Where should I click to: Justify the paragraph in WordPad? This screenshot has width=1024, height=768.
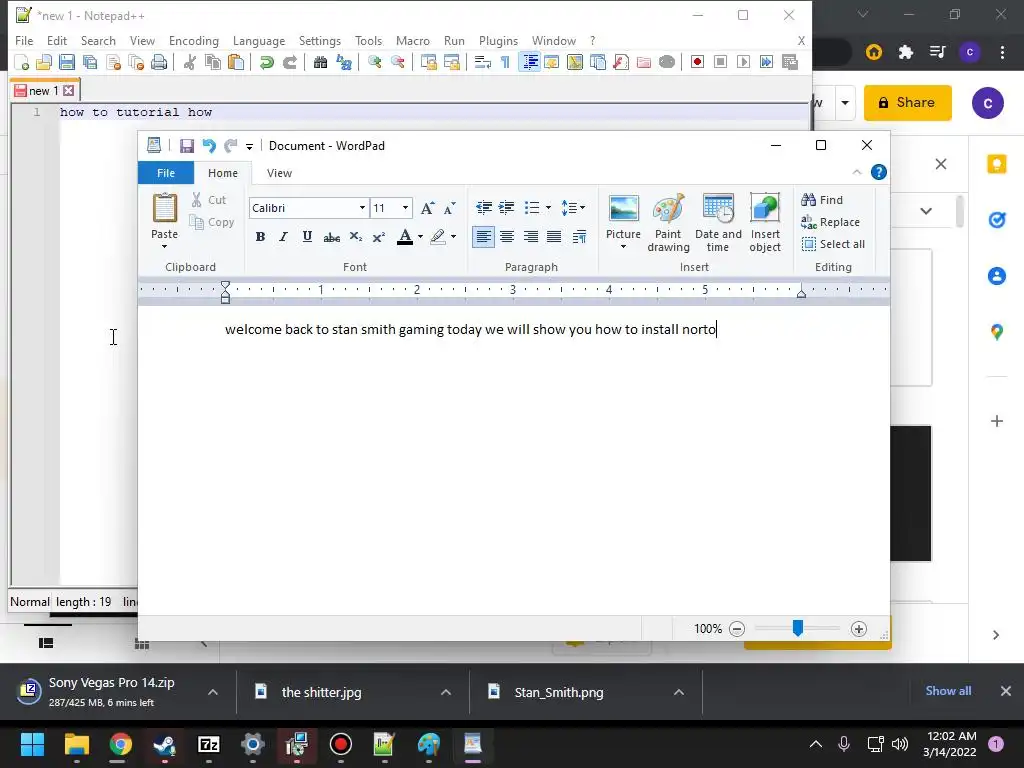(554, 236)
